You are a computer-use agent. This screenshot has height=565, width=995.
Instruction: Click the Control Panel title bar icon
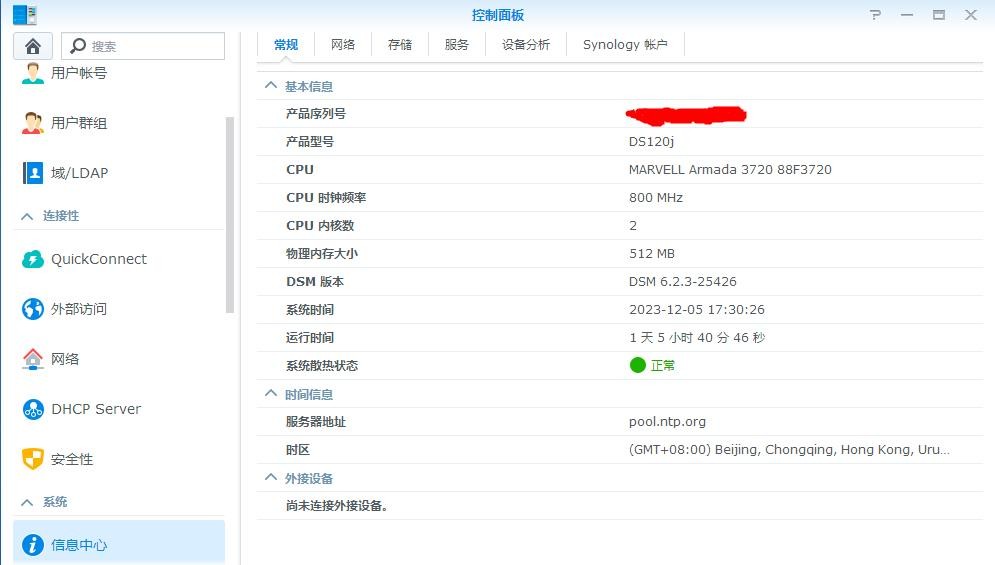(25, 15)
